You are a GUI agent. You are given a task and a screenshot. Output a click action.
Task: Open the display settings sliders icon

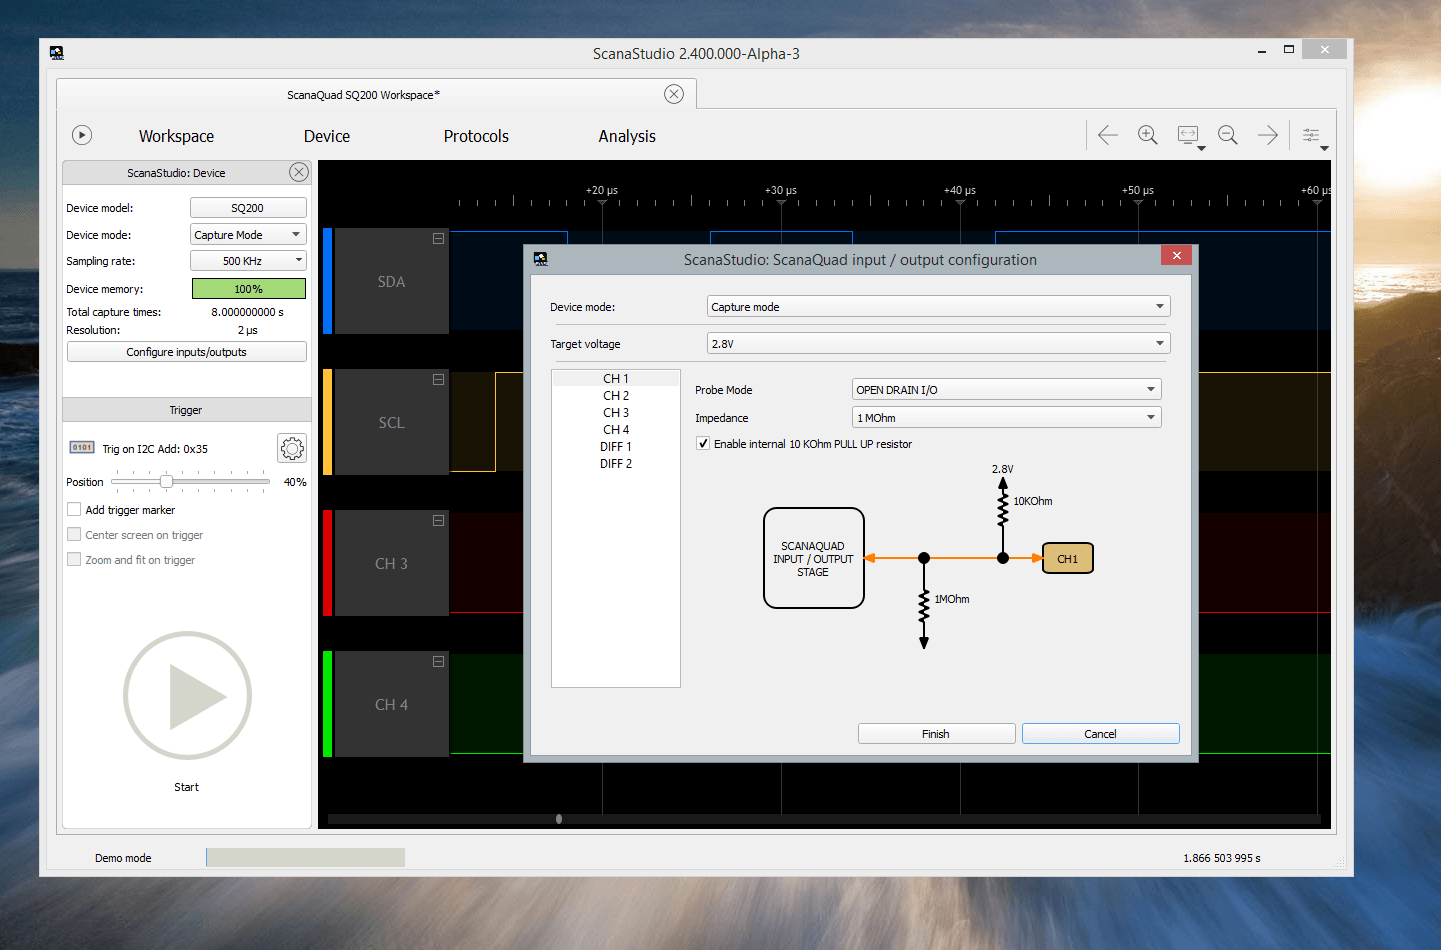point(1311,135)
